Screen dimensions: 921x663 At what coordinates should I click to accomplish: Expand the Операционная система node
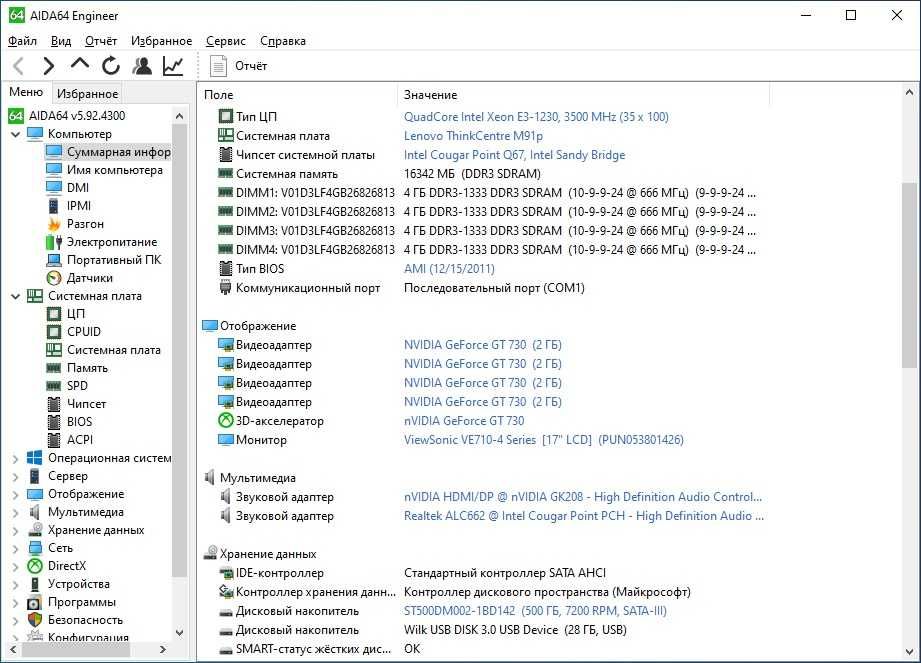pos(16,459)
